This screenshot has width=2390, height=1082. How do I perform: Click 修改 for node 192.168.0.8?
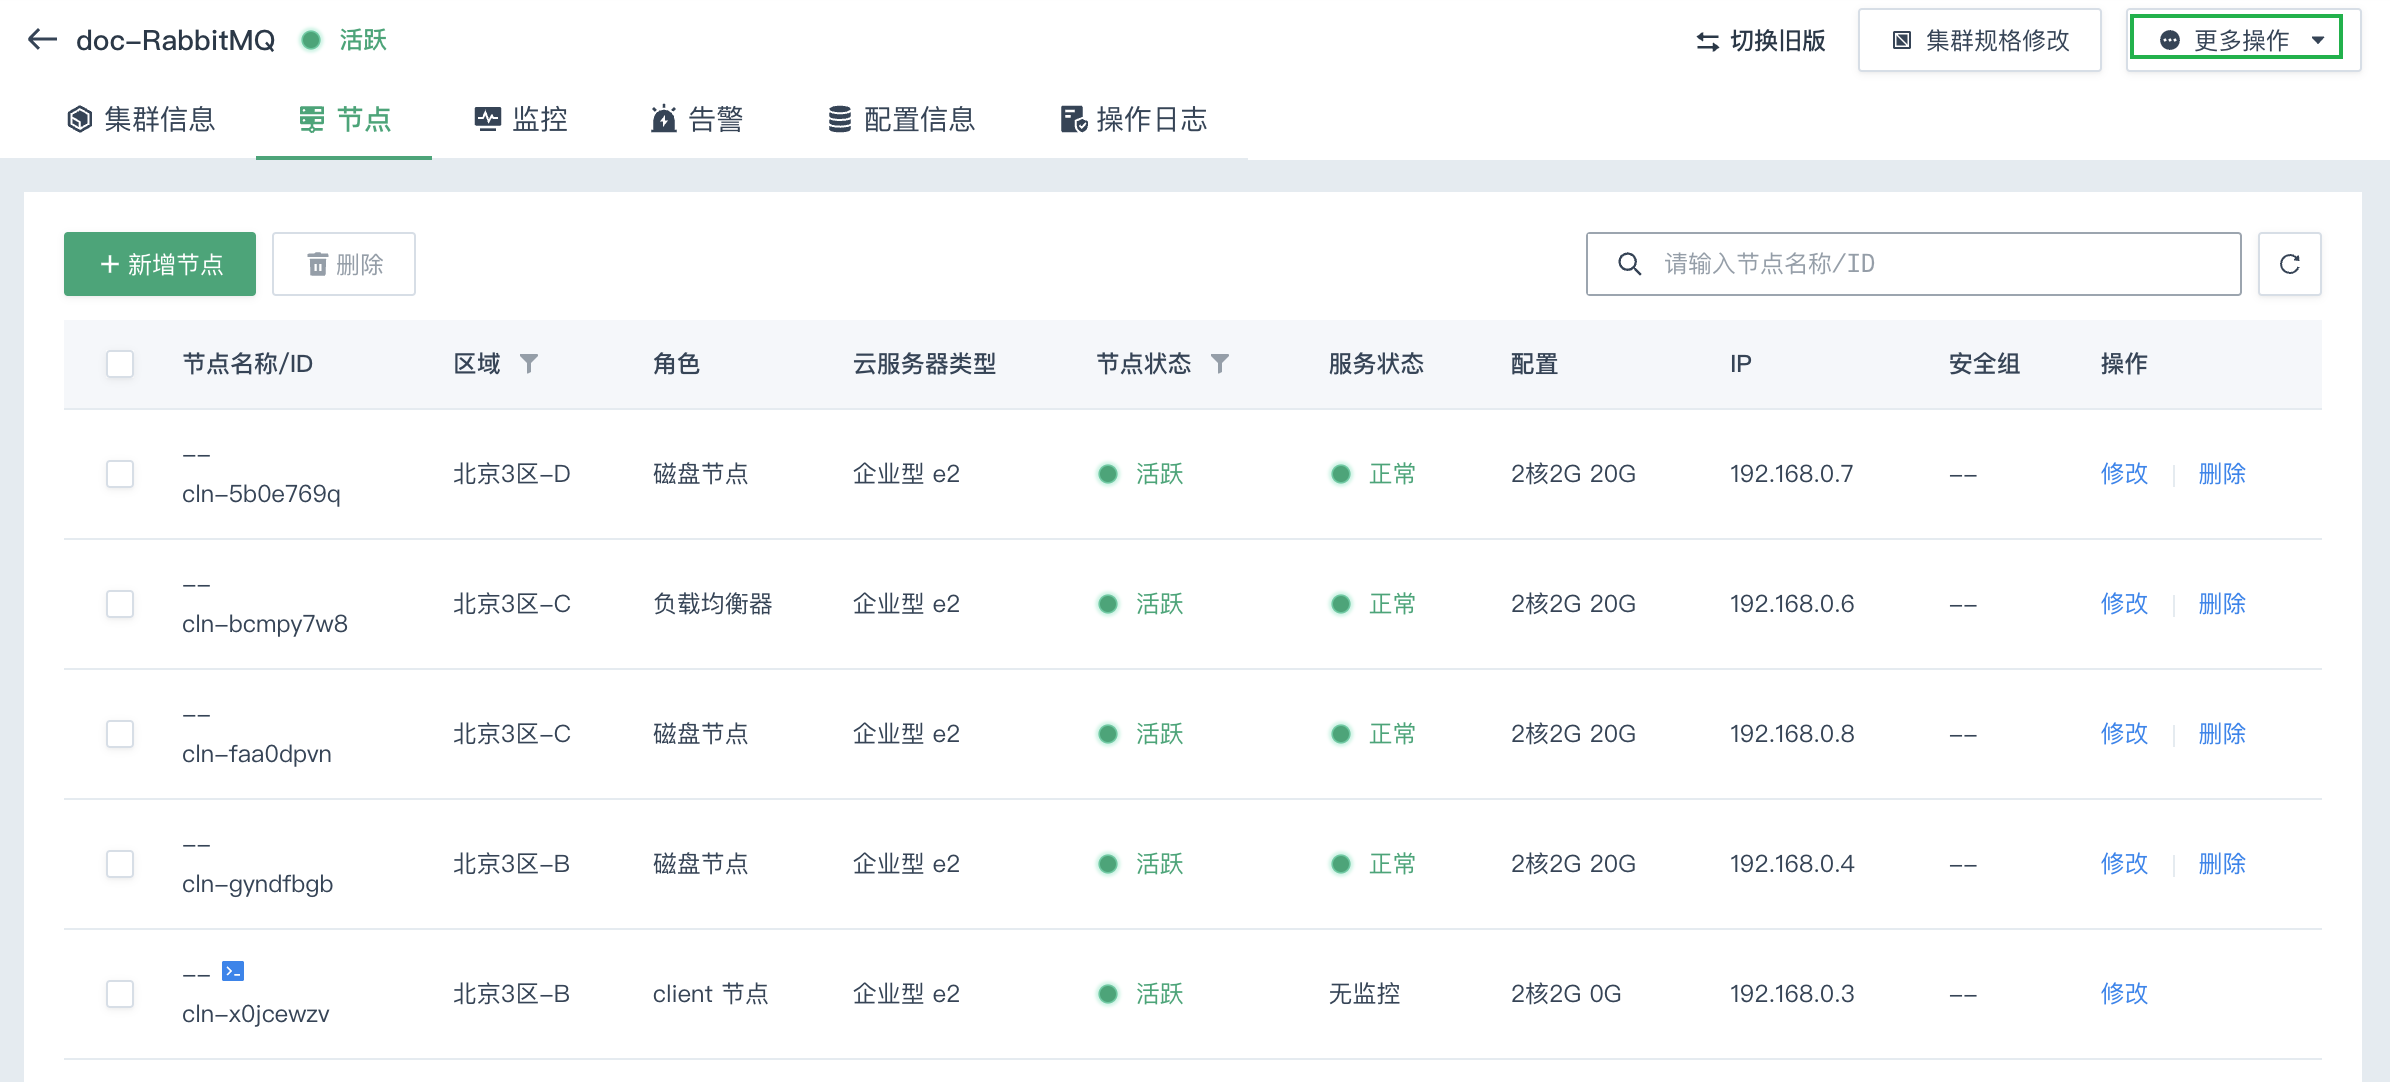[x=2124, y=734]
